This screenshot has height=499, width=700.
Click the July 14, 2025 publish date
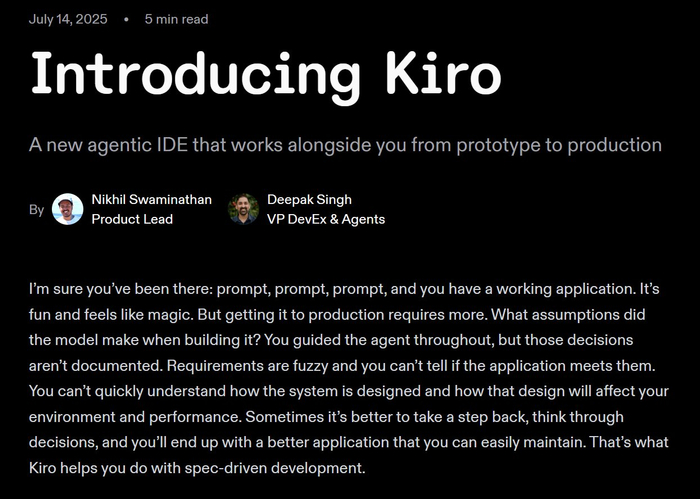pos(68,18)
